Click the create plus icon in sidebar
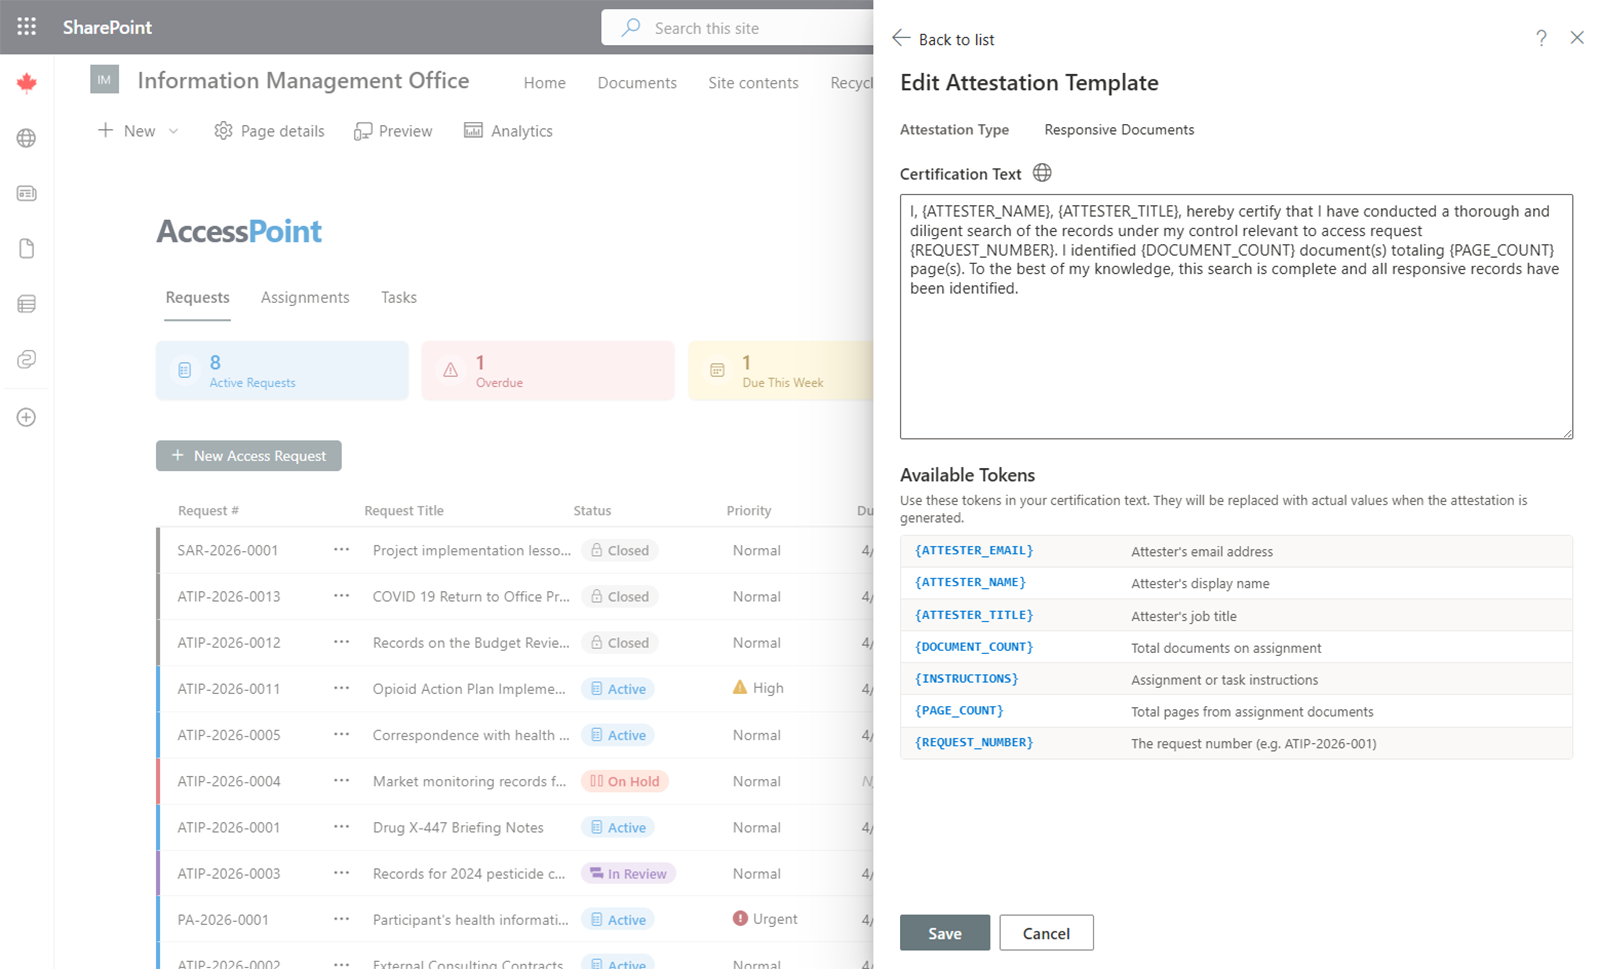Viewport: 1600px width, 969px height. [27, 417]
